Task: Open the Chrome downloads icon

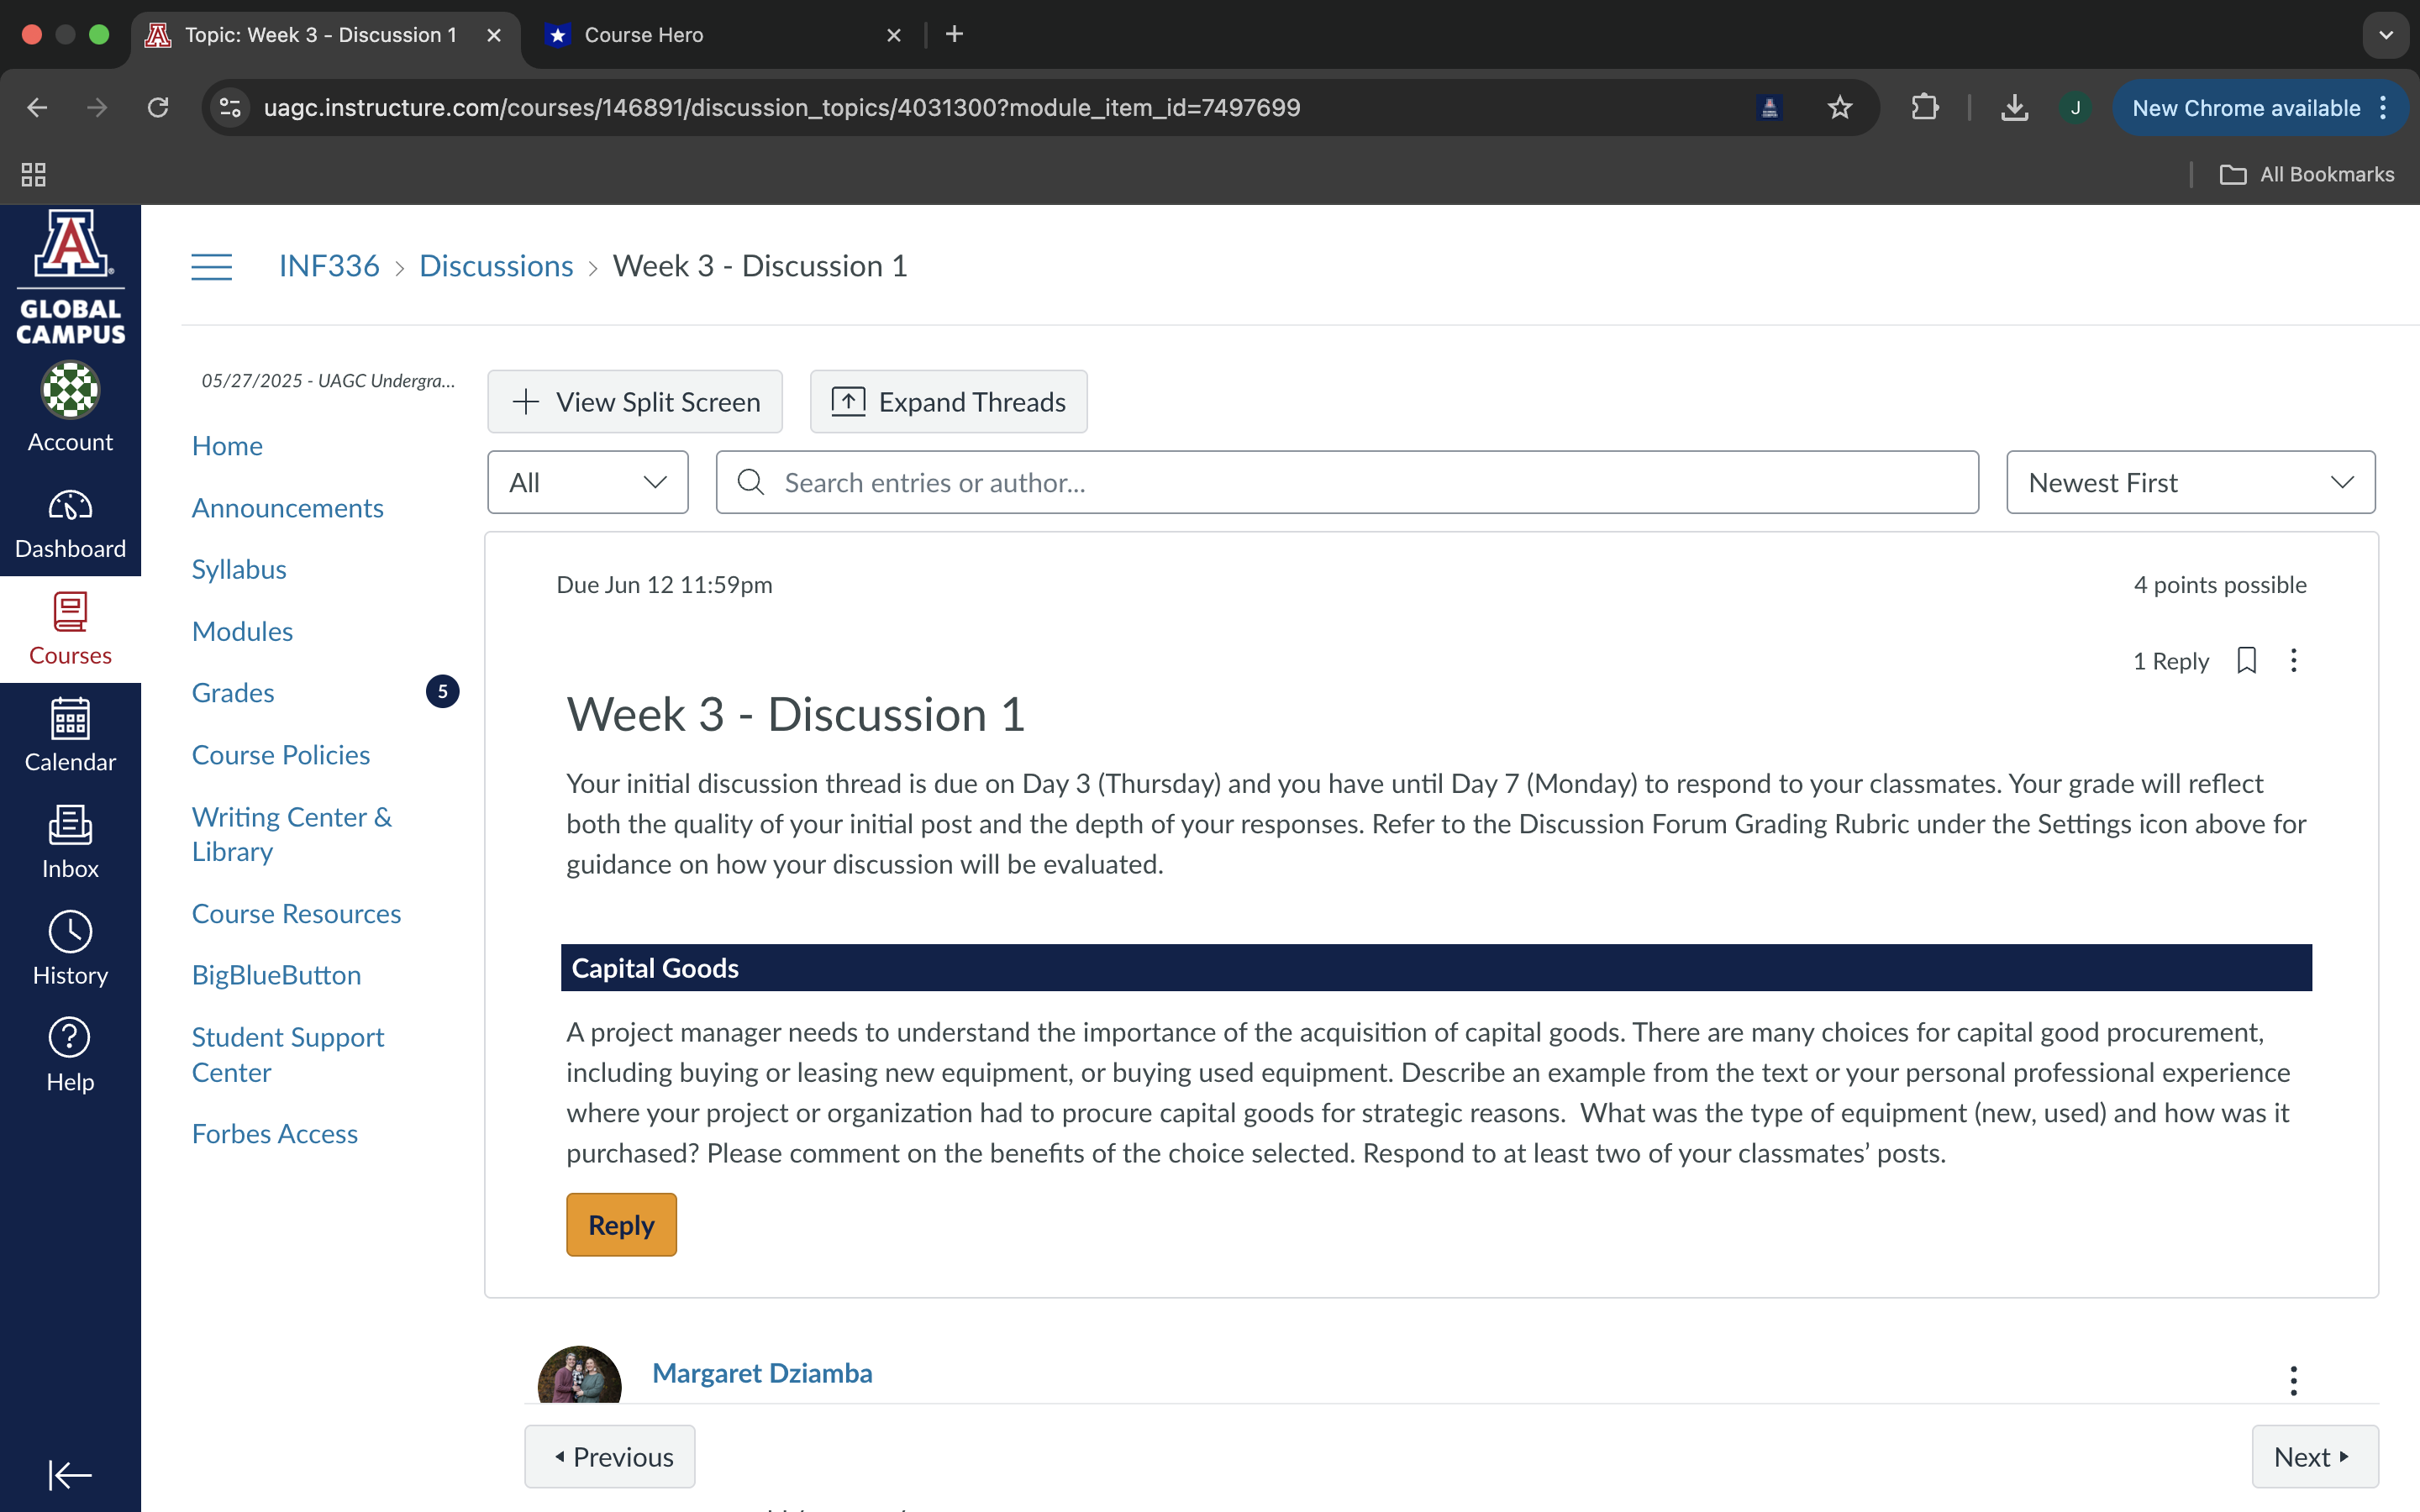Action: (x=2014, y=108)
